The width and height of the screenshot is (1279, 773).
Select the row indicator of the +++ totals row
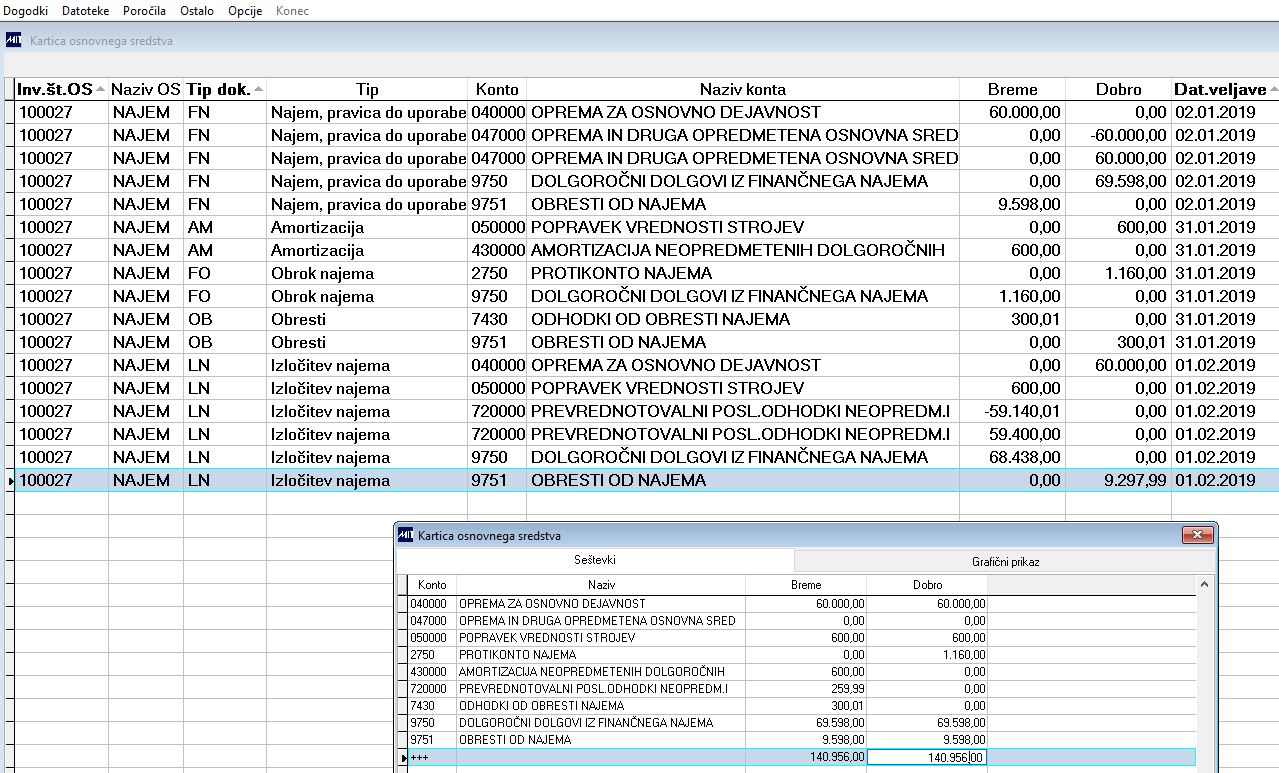403,757
